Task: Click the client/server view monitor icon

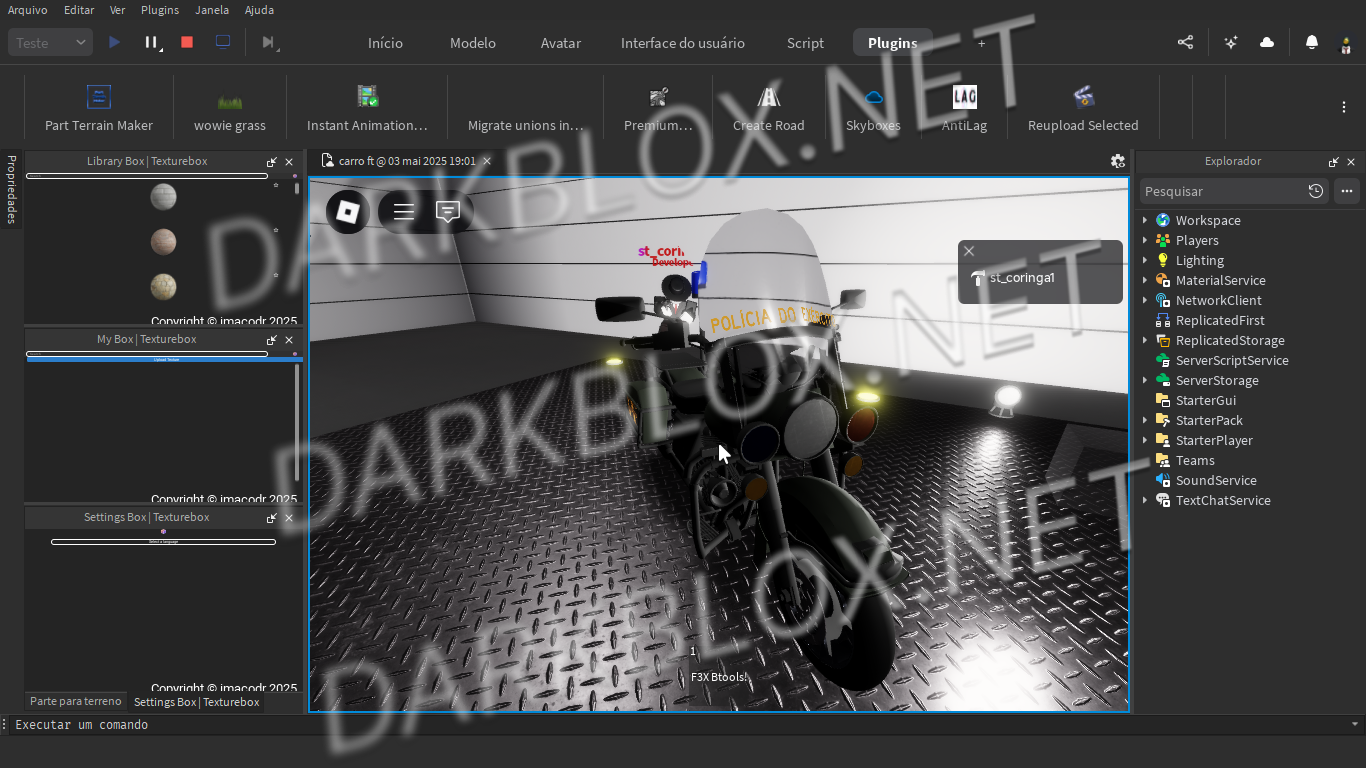Action: 223,42
